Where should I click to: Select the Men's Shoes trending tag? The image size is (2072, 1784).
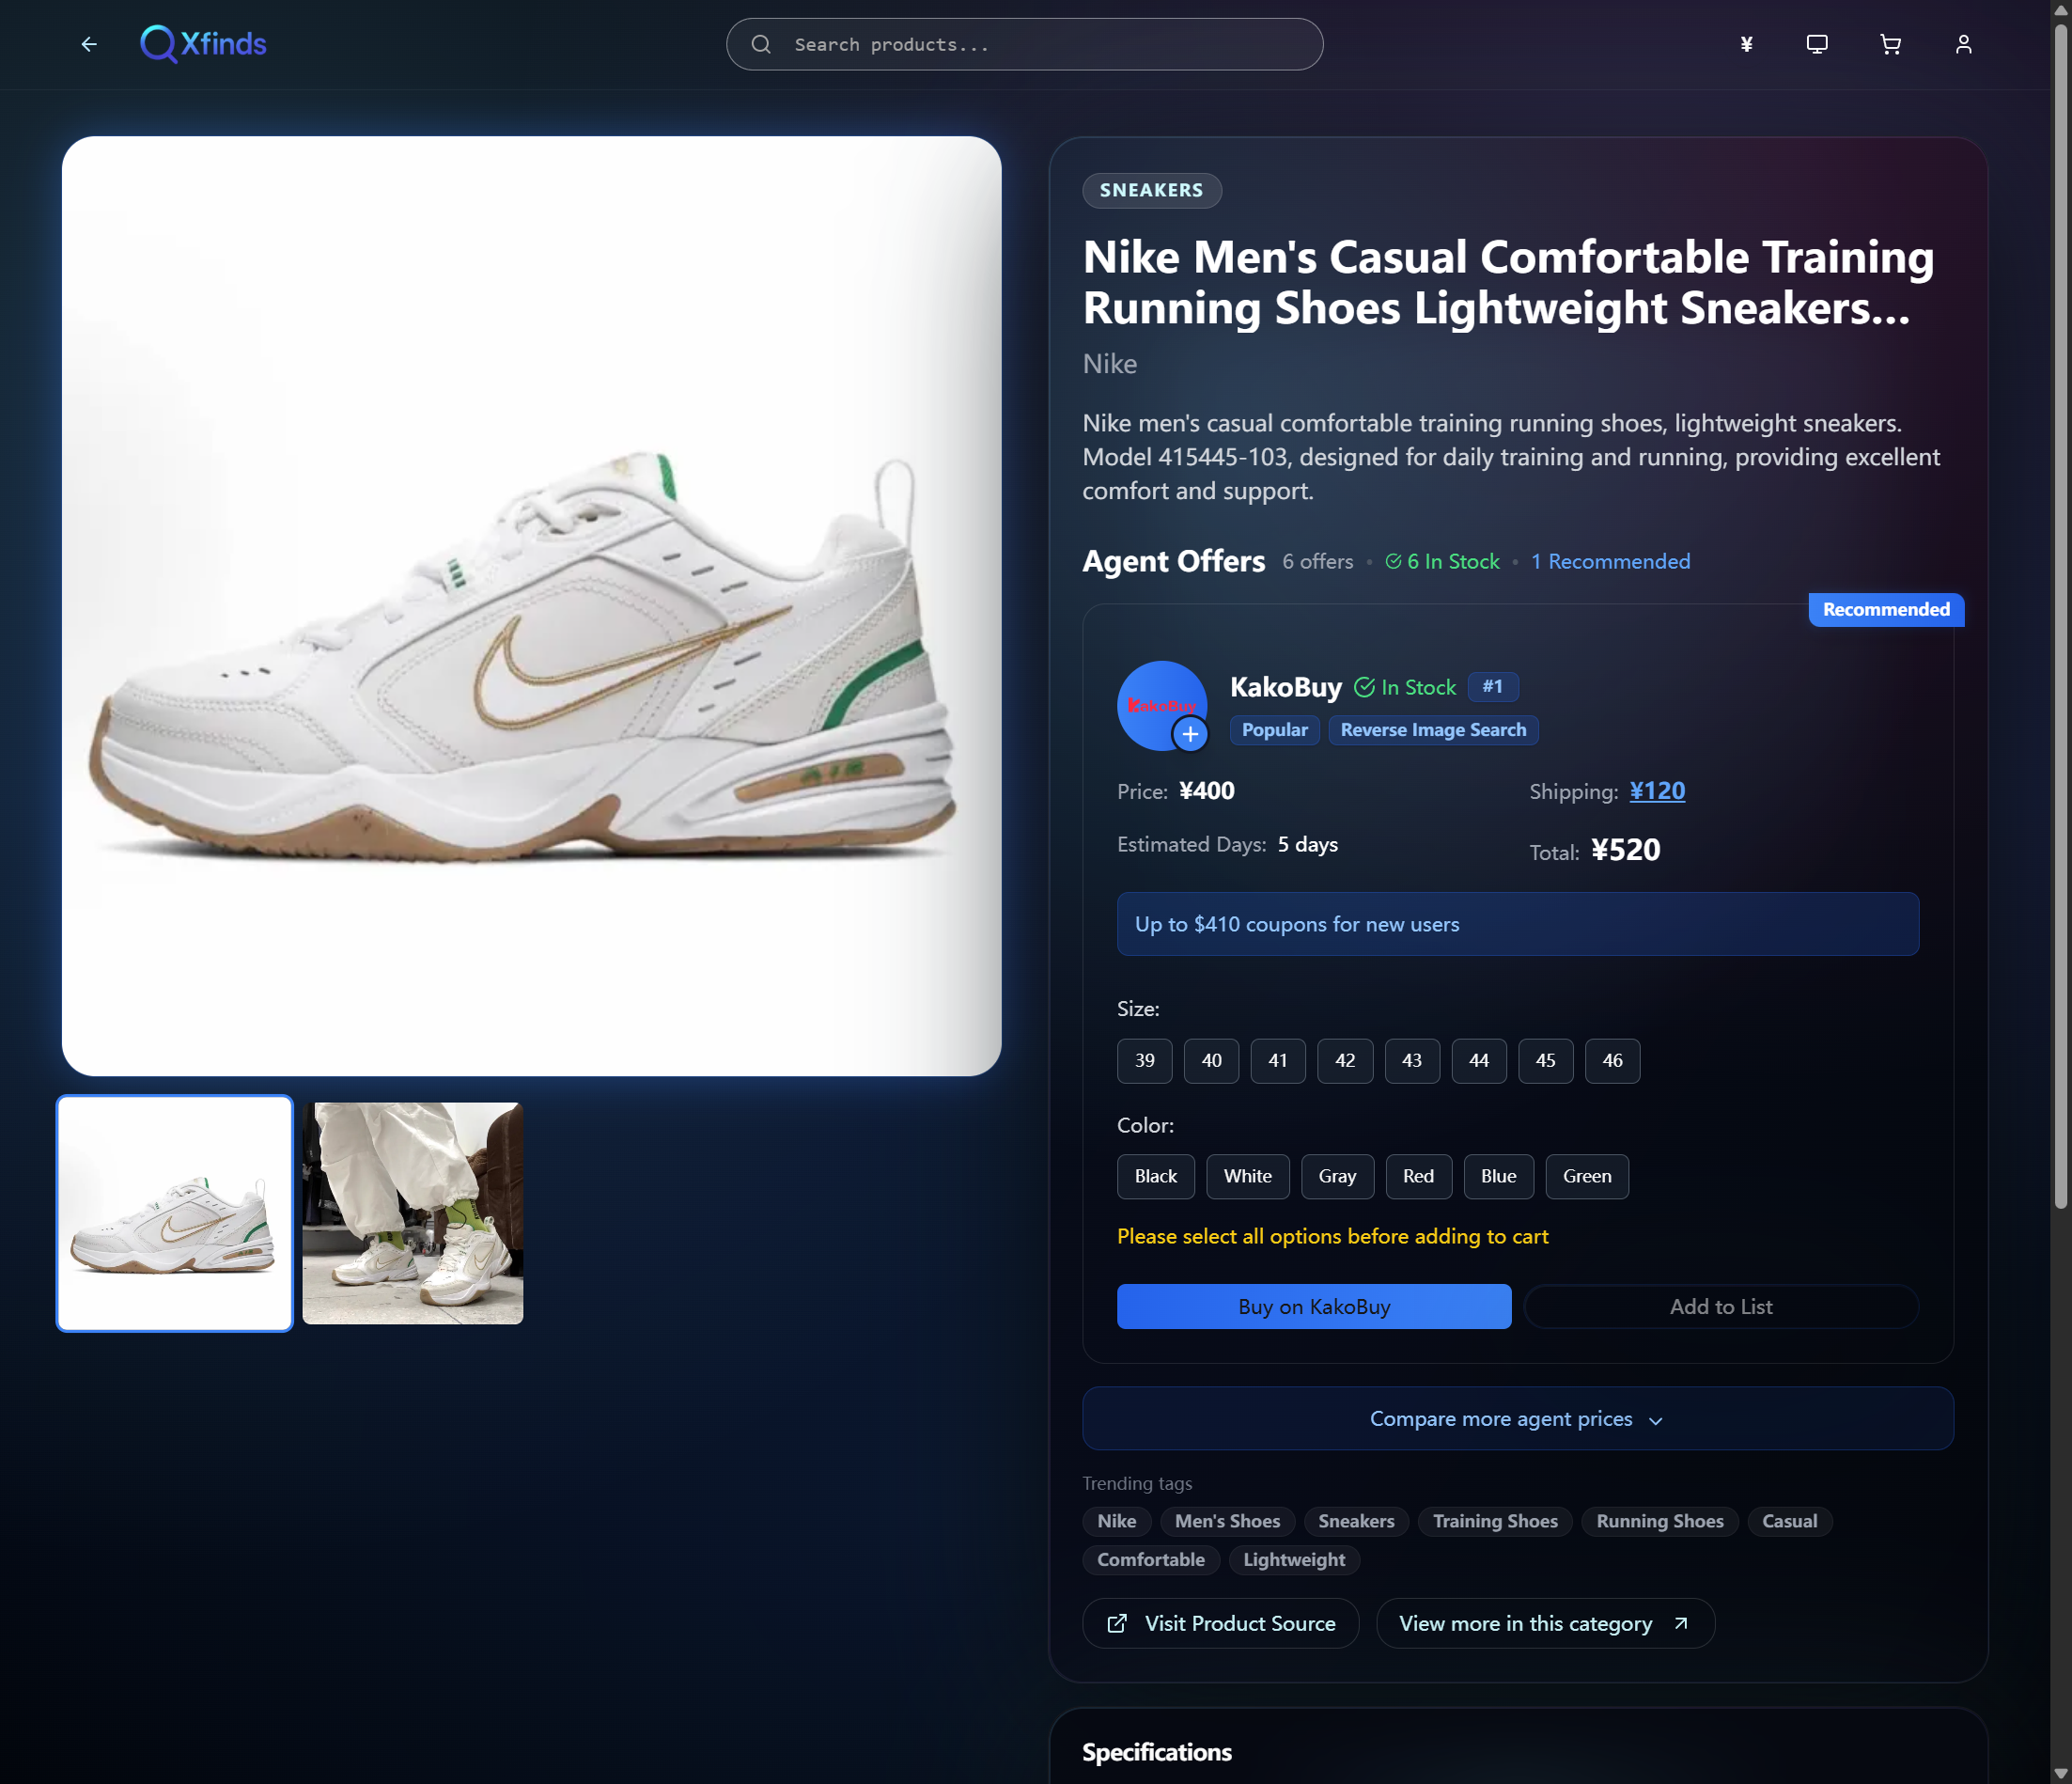[x=1227, y=1521]
